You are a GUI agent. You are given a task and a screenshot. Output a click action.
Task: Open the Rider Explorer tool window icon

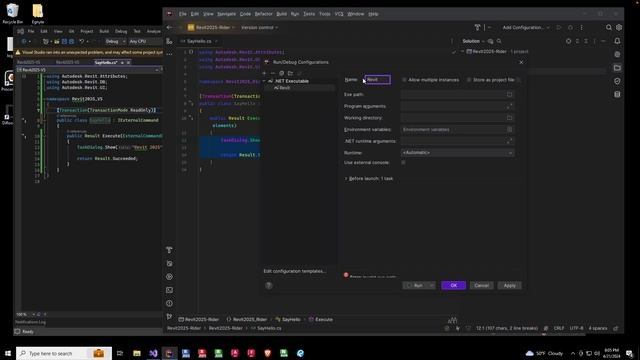pos(169,41)
